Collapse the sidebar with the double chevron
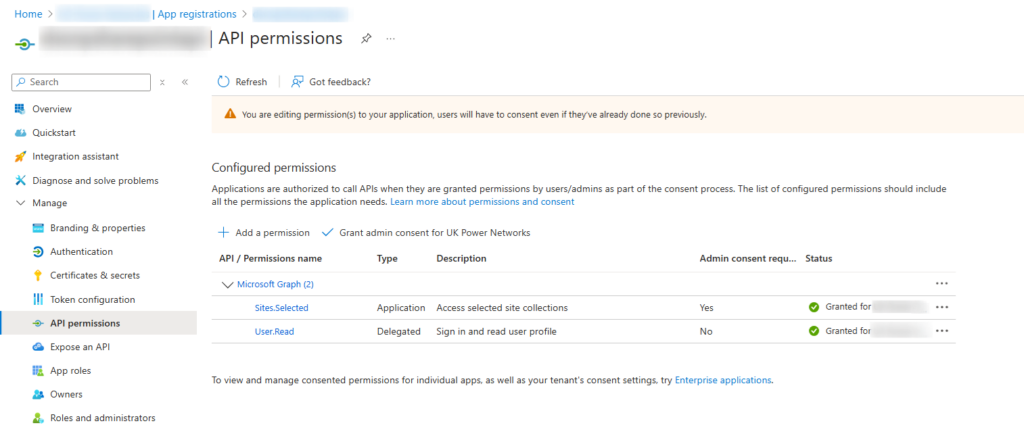The image size is (1024, 436). click(x=185, y=82)
